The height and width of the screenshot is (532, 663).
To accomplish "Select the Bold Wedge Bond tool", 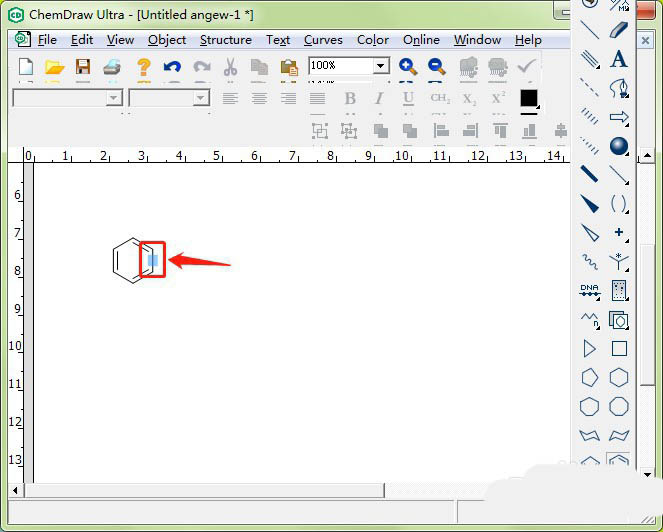I will point(589,203).
